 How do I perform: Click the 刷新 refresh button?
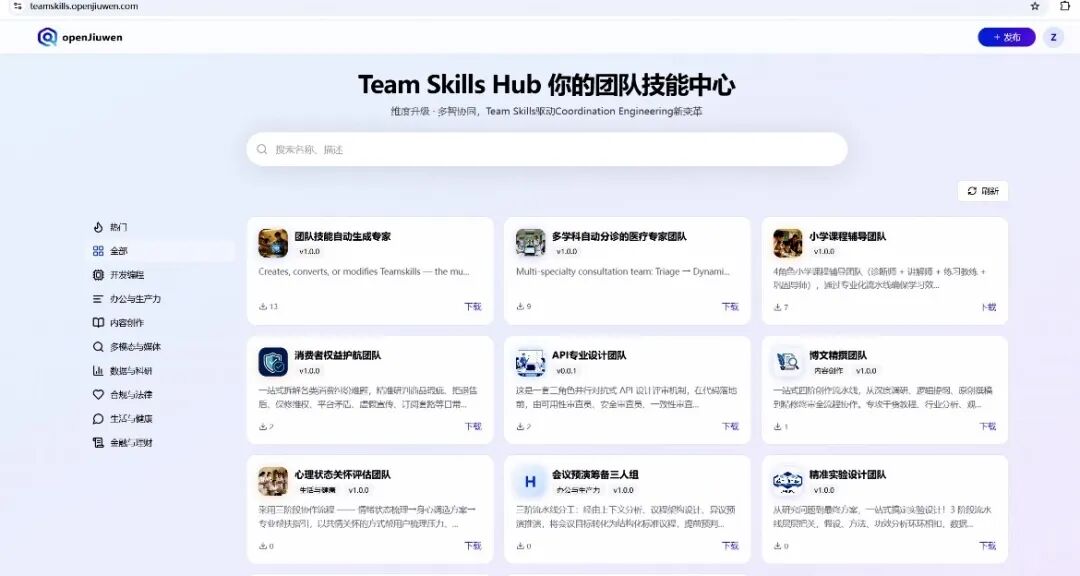click(982, 190)
